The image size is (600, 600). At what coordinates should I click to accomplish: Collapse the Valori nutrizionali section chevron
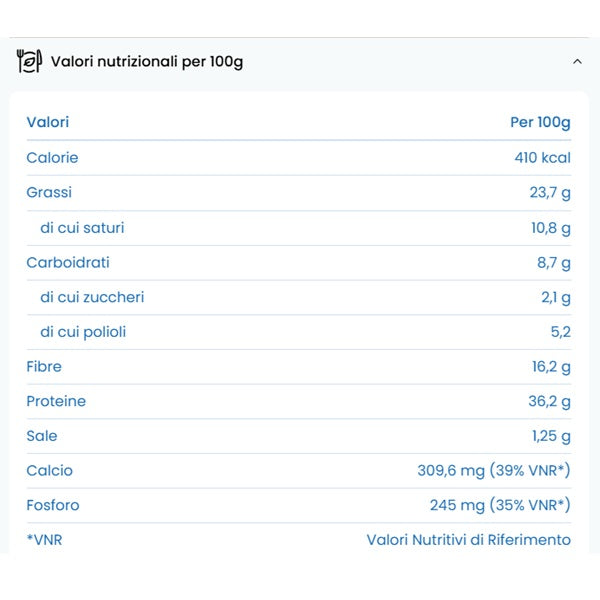[577, 62]
